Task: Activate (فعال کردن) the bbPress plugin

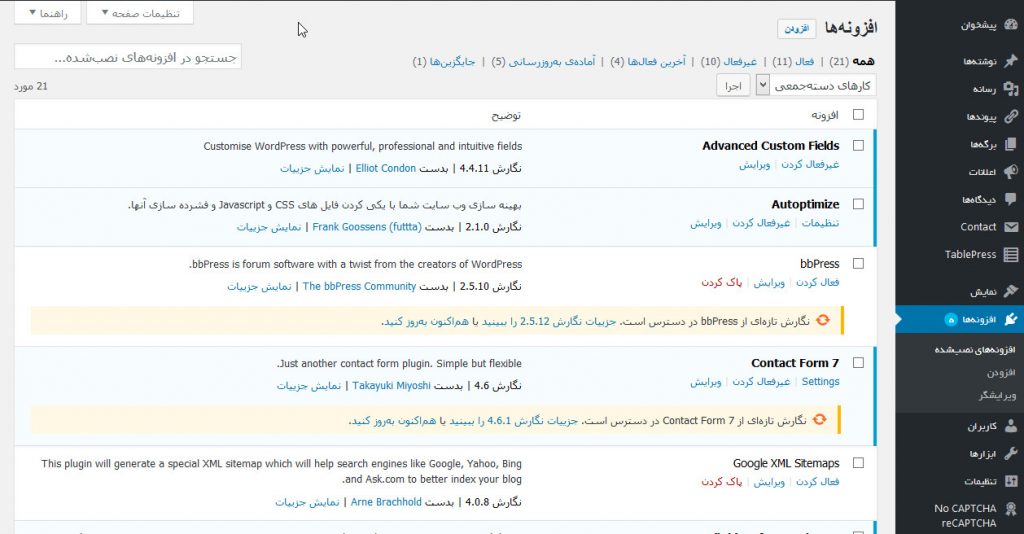Action: click(818, 283)
